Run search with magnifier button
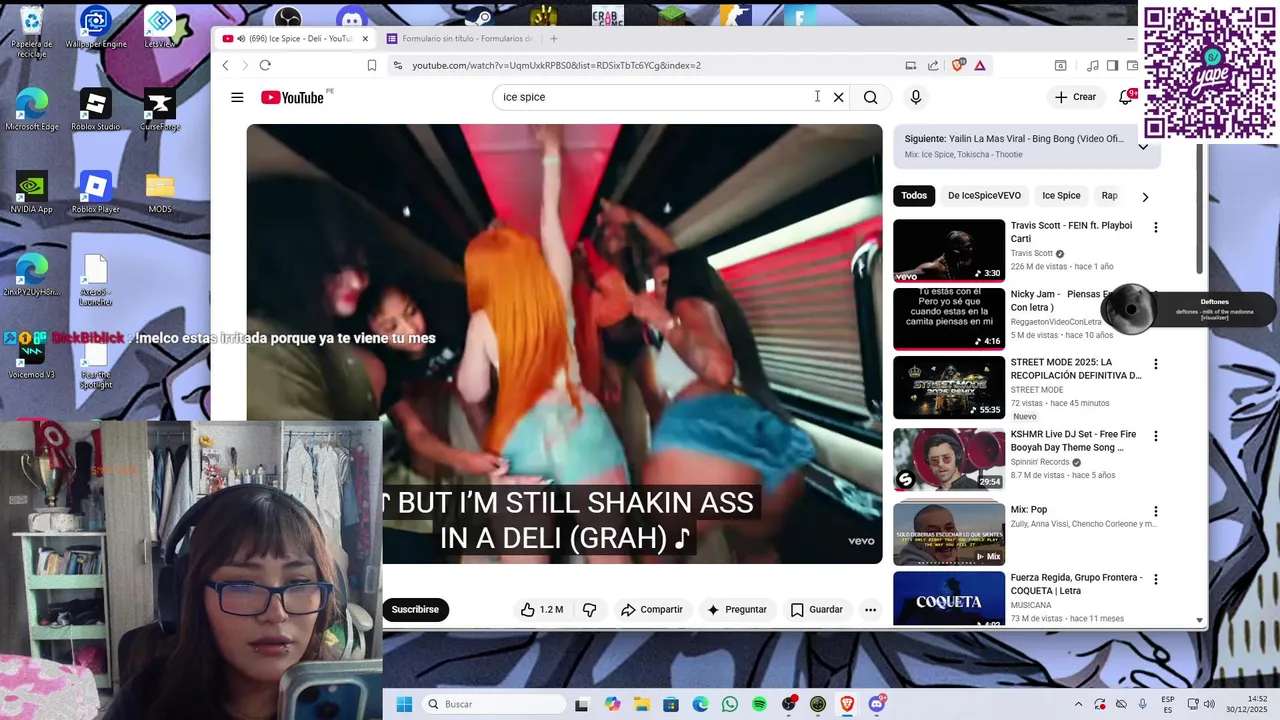 [x=871, y=97]
